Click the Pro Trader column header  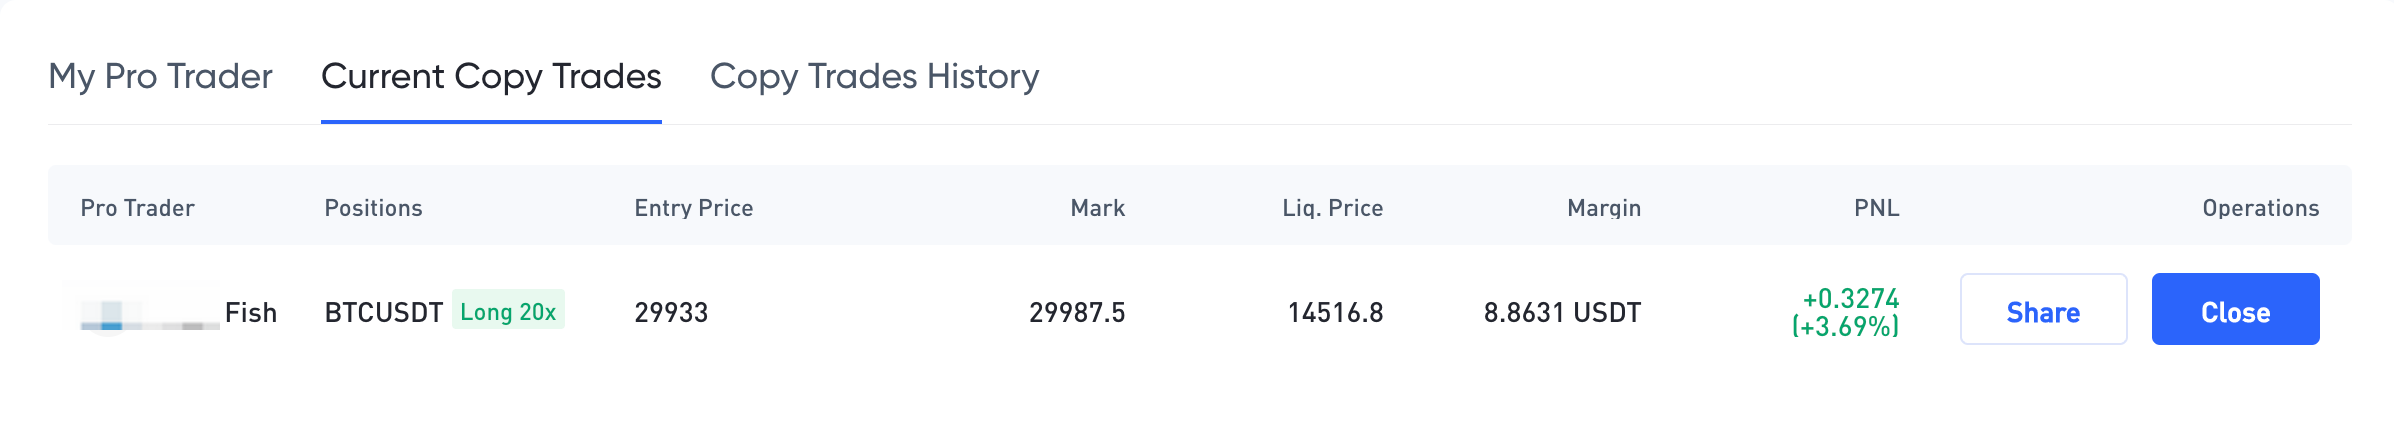click(137, 208)
